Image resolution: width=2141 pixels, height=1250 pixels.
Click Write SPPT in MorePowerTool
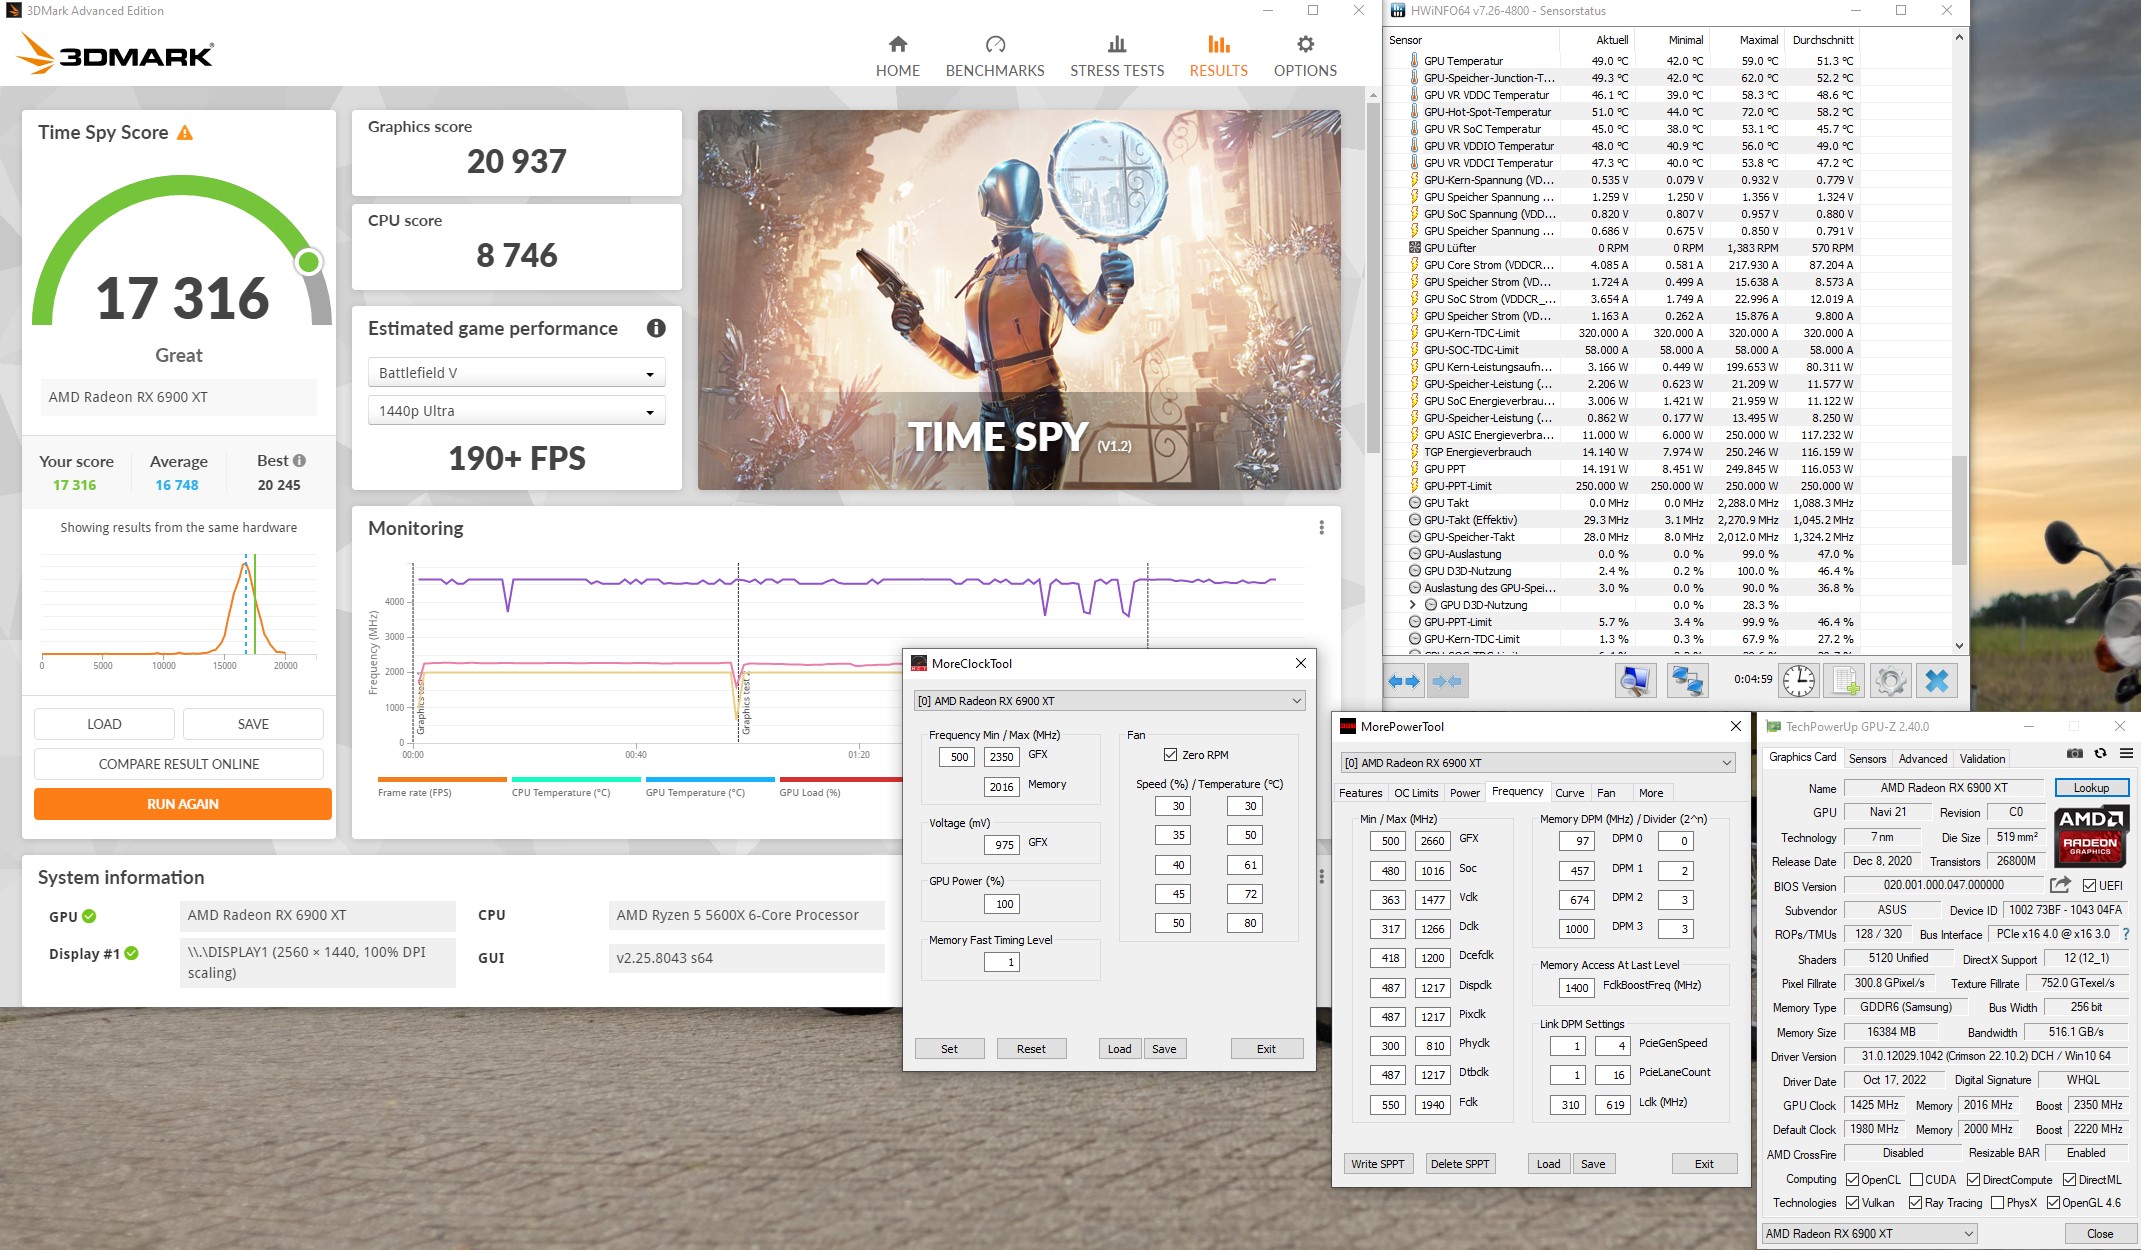click(x=1377, y=1164)
